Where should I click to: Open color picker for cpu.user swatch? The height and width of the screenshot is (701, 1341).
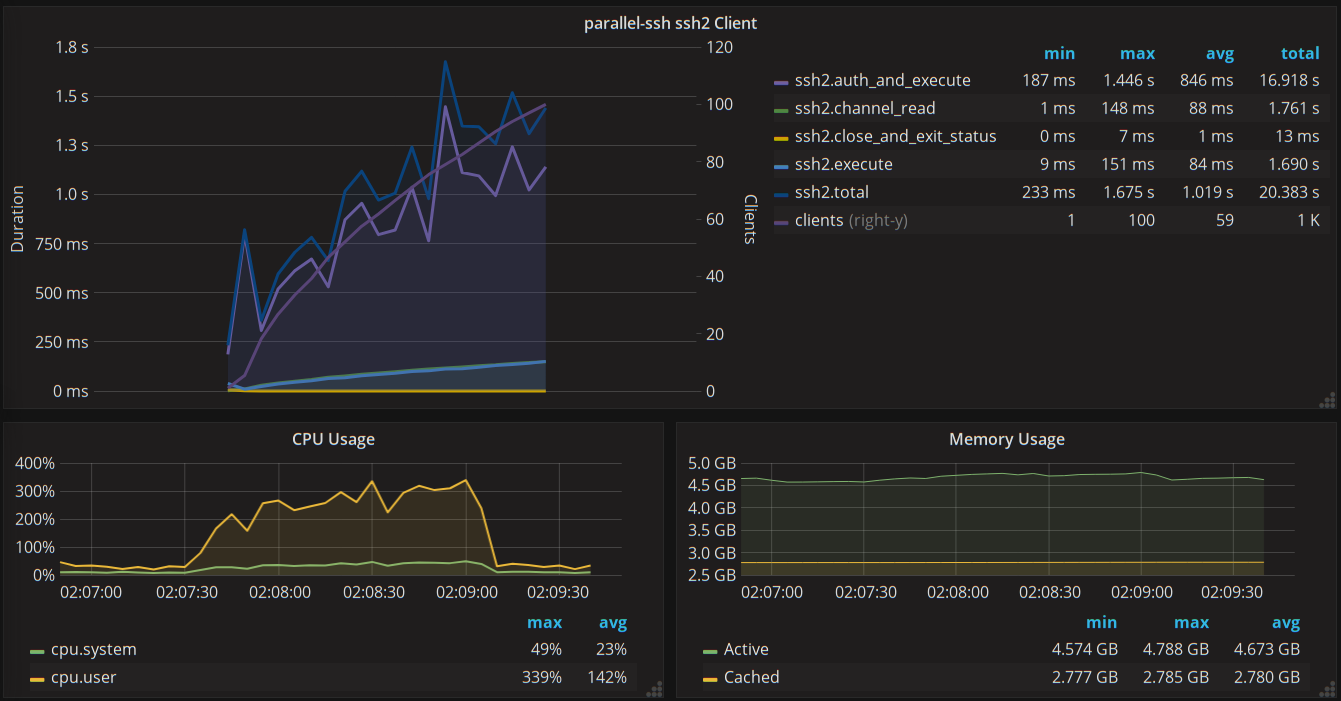tap(38, 678)
